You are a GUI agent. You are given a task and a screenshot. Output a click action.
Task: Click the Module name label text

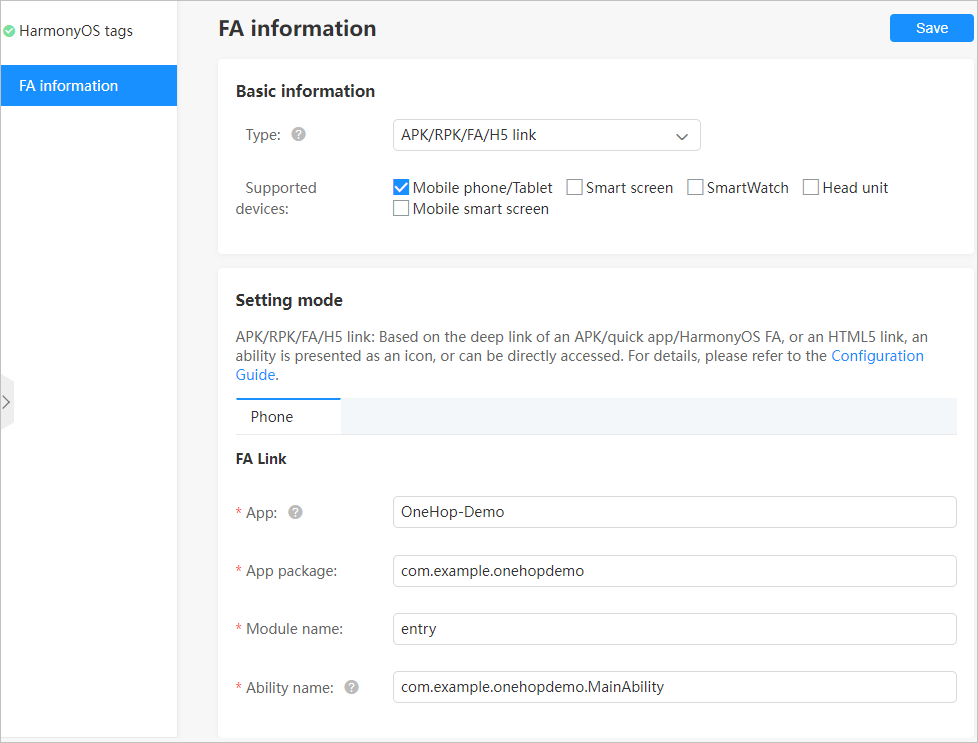tap(294, 629)
